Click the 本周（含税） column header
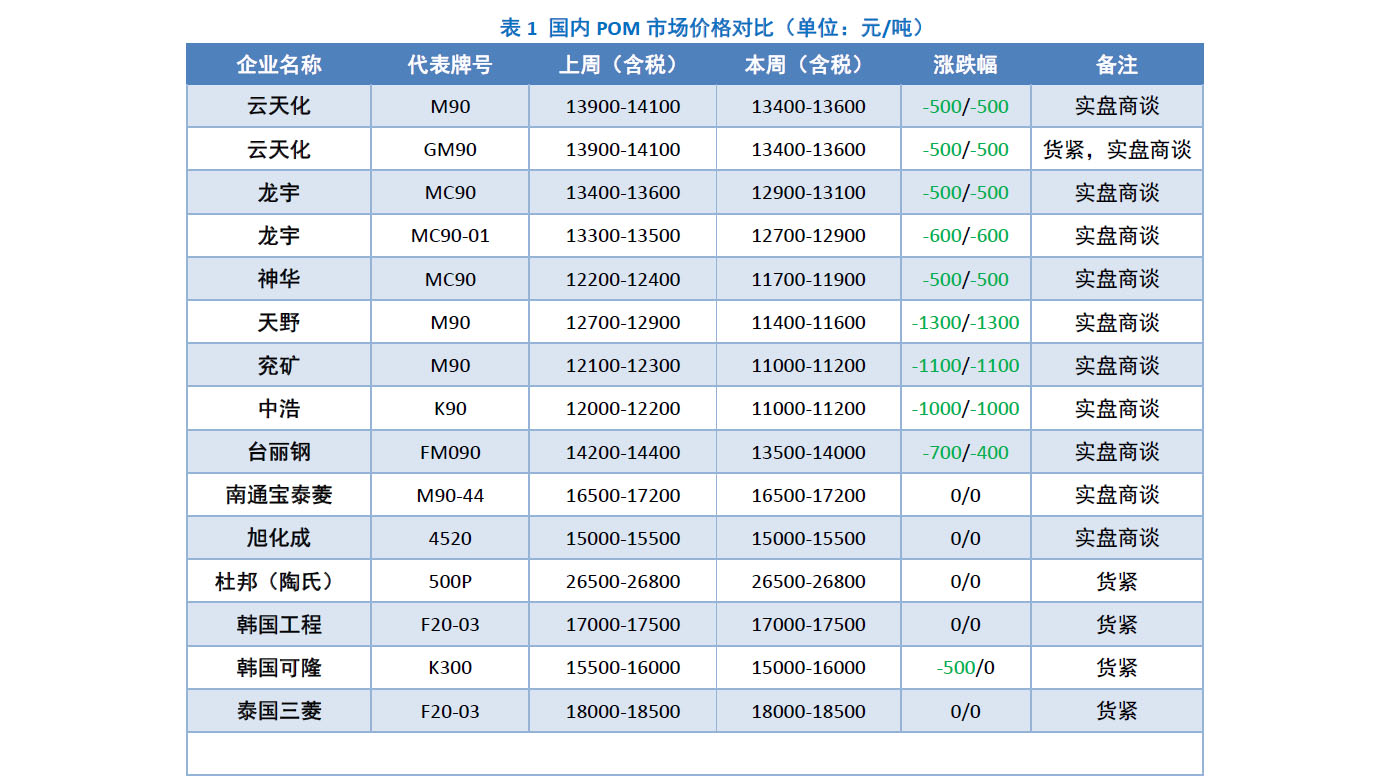1384x779 pixels. 809,65
